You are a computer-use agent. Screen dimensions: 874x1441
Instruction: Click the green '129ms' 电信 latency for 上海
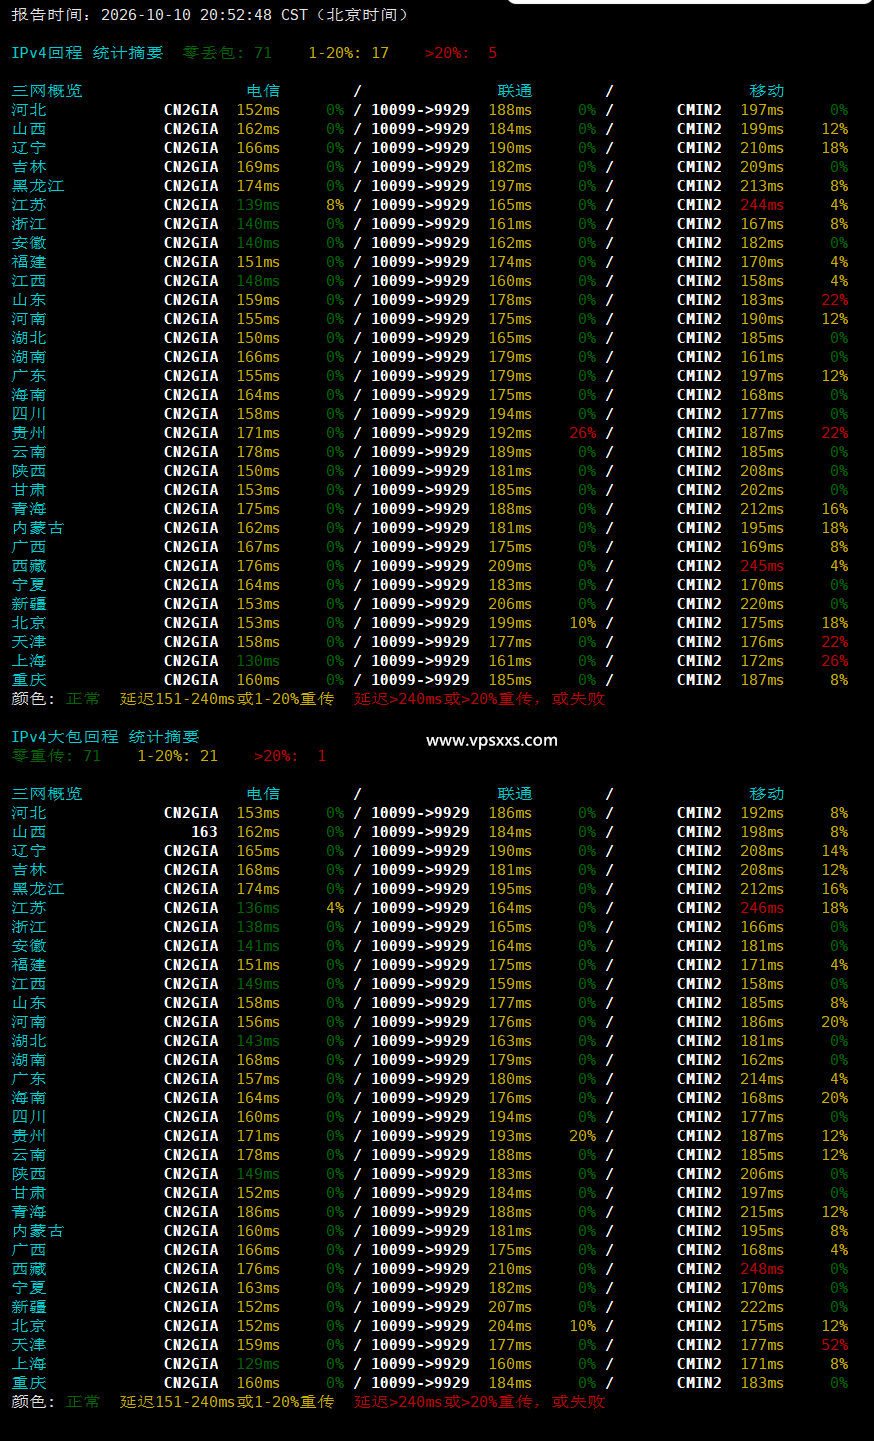point(258,1364)
